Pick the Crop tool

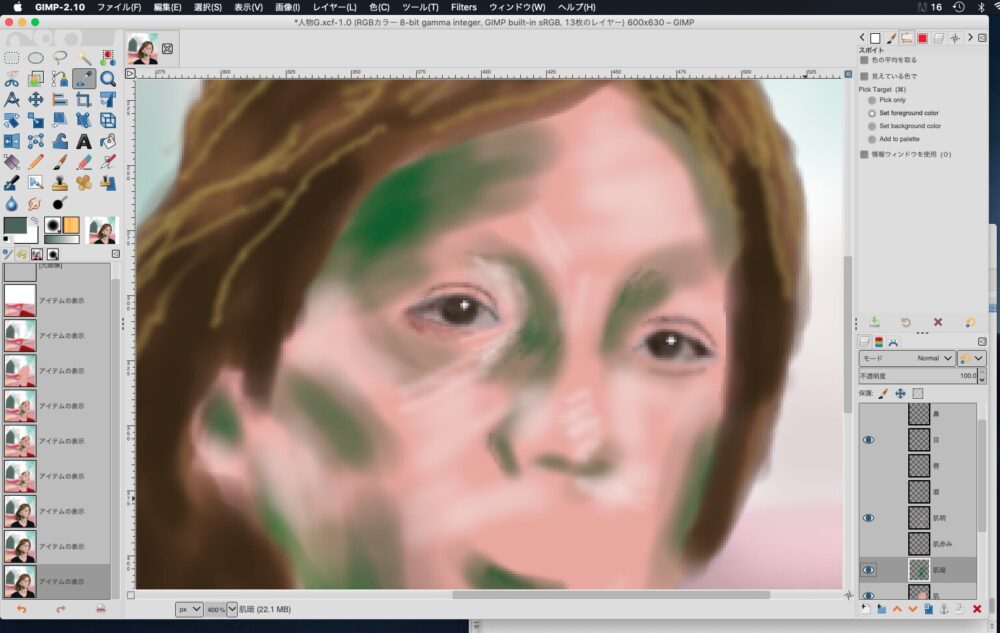point(84,99)
